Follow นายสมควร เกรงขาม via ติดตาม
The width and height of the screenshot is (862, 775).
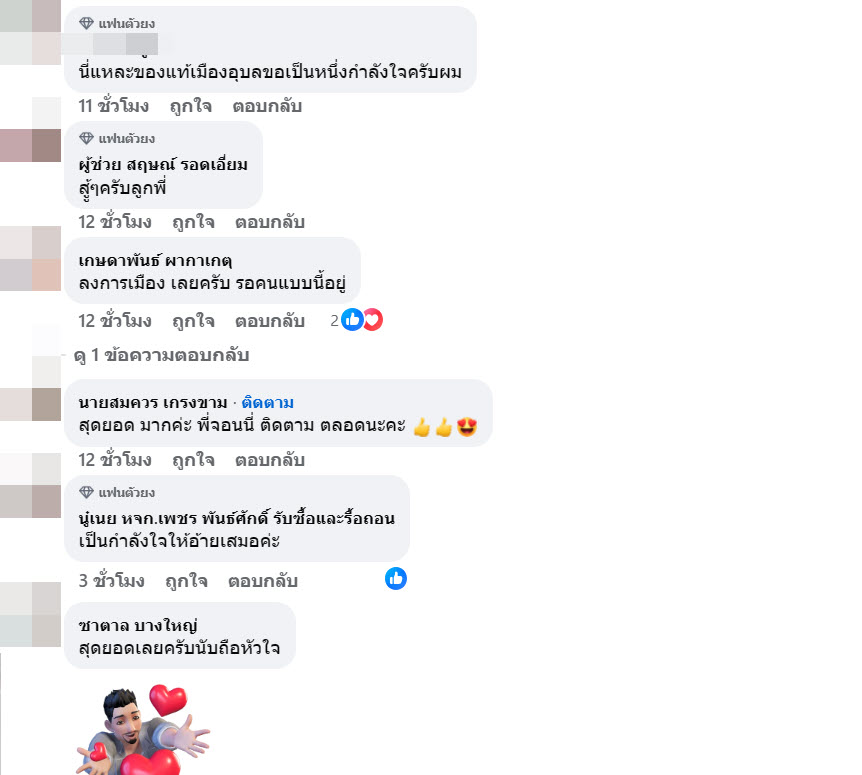(268, 402)
